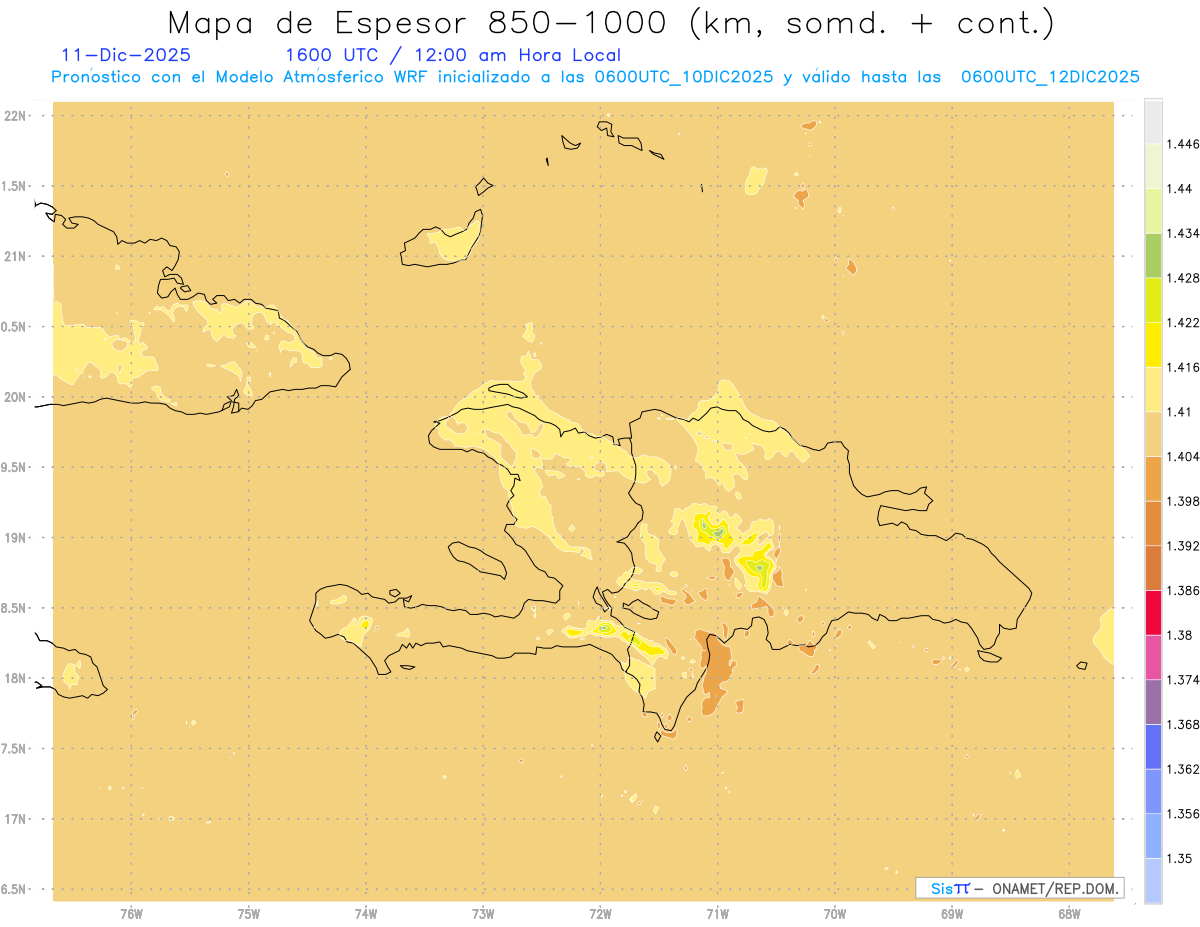1200x927 pixels.
Task: Pick the yellow-green swatch between 1.428 and 1.422
Action: click(1153, 300)
